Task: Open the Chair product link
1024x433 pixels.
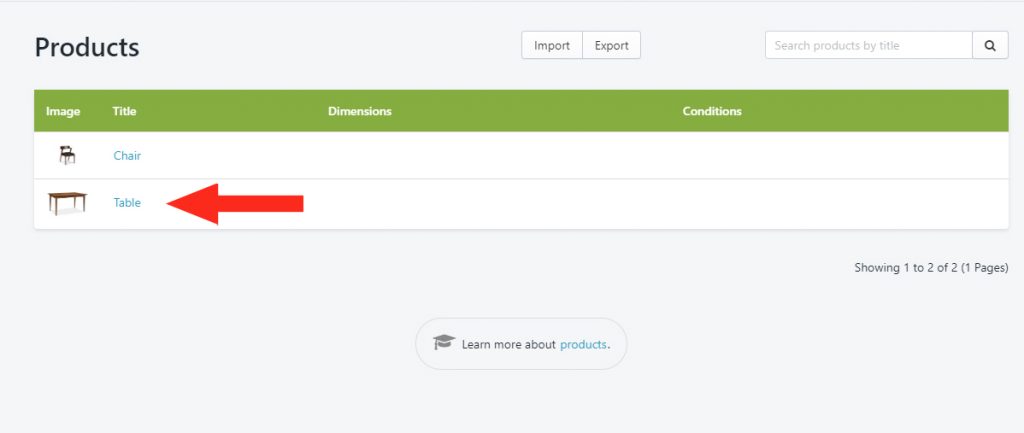Action: 127,155
